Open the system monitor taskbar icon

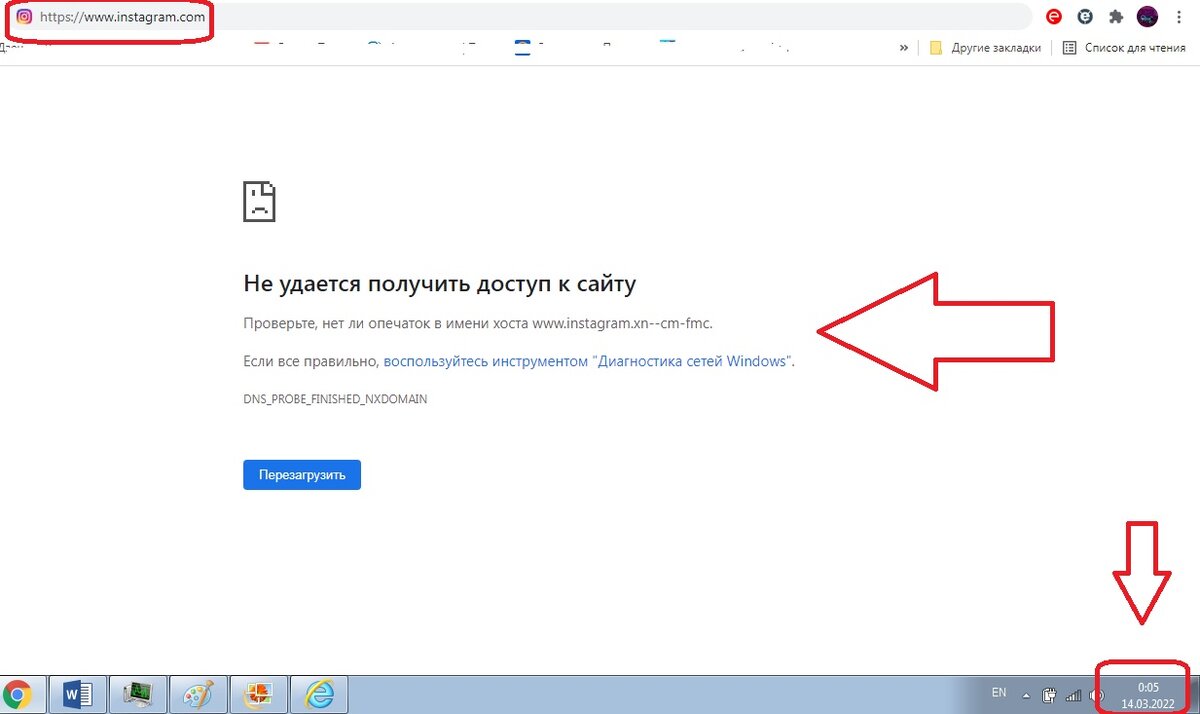tap(137, 693)
